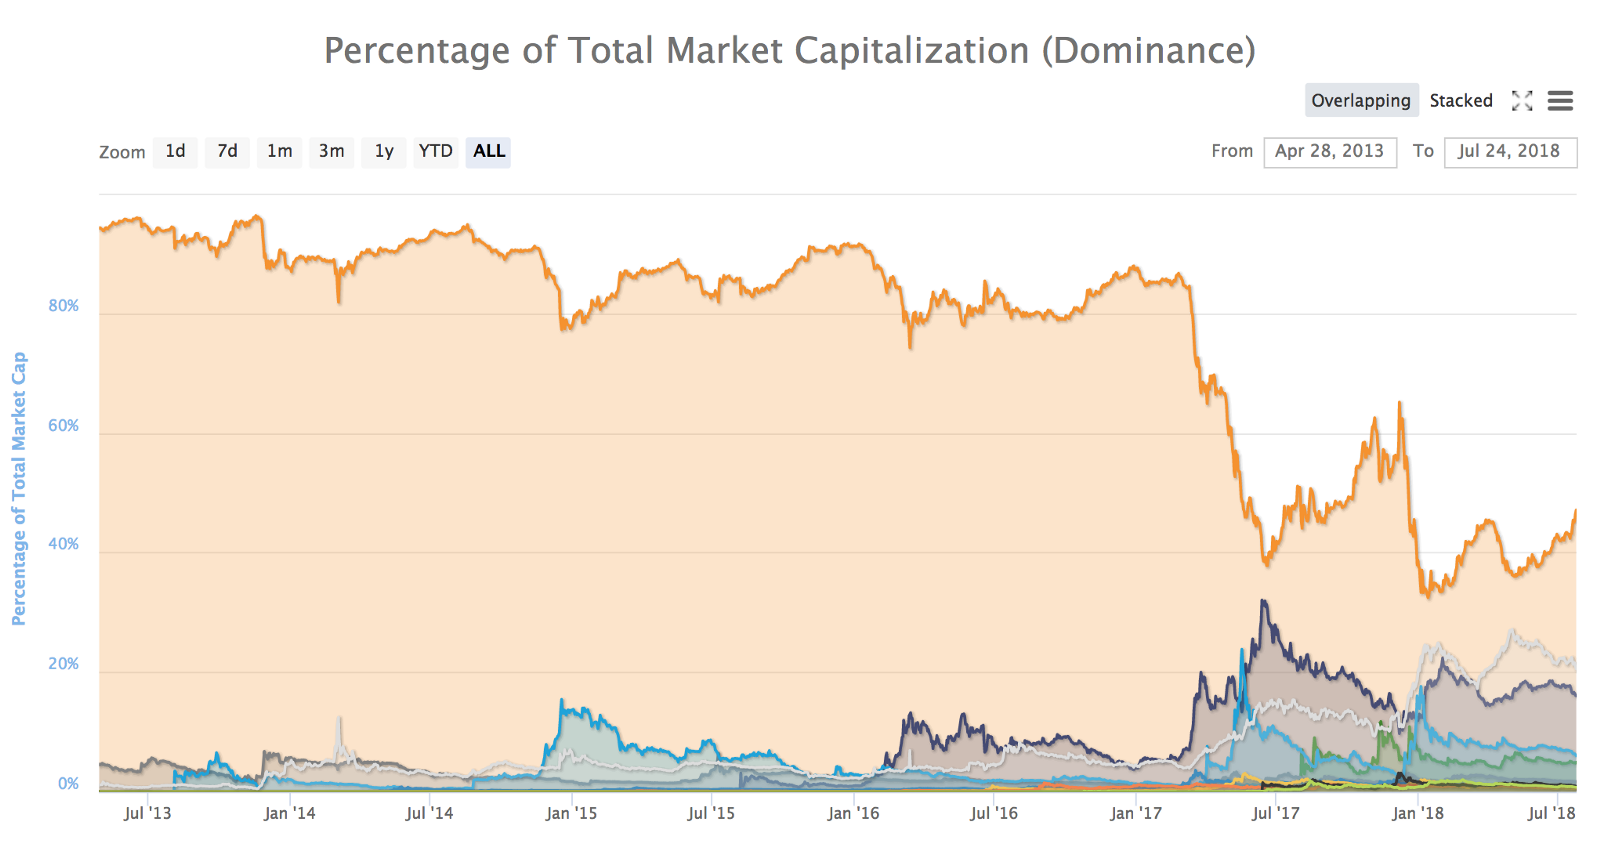Zoom chart to YTD
The height and width of the screenshot is (843, 1600).
tap(436, 152)
